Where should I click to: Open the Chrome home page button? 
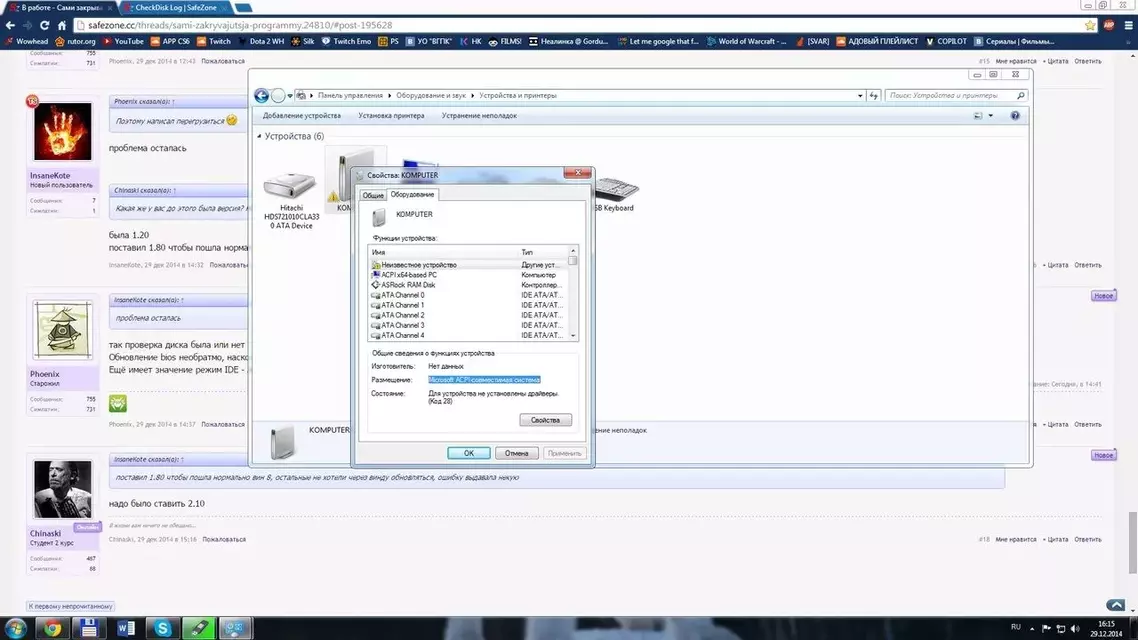click(62, 25)
